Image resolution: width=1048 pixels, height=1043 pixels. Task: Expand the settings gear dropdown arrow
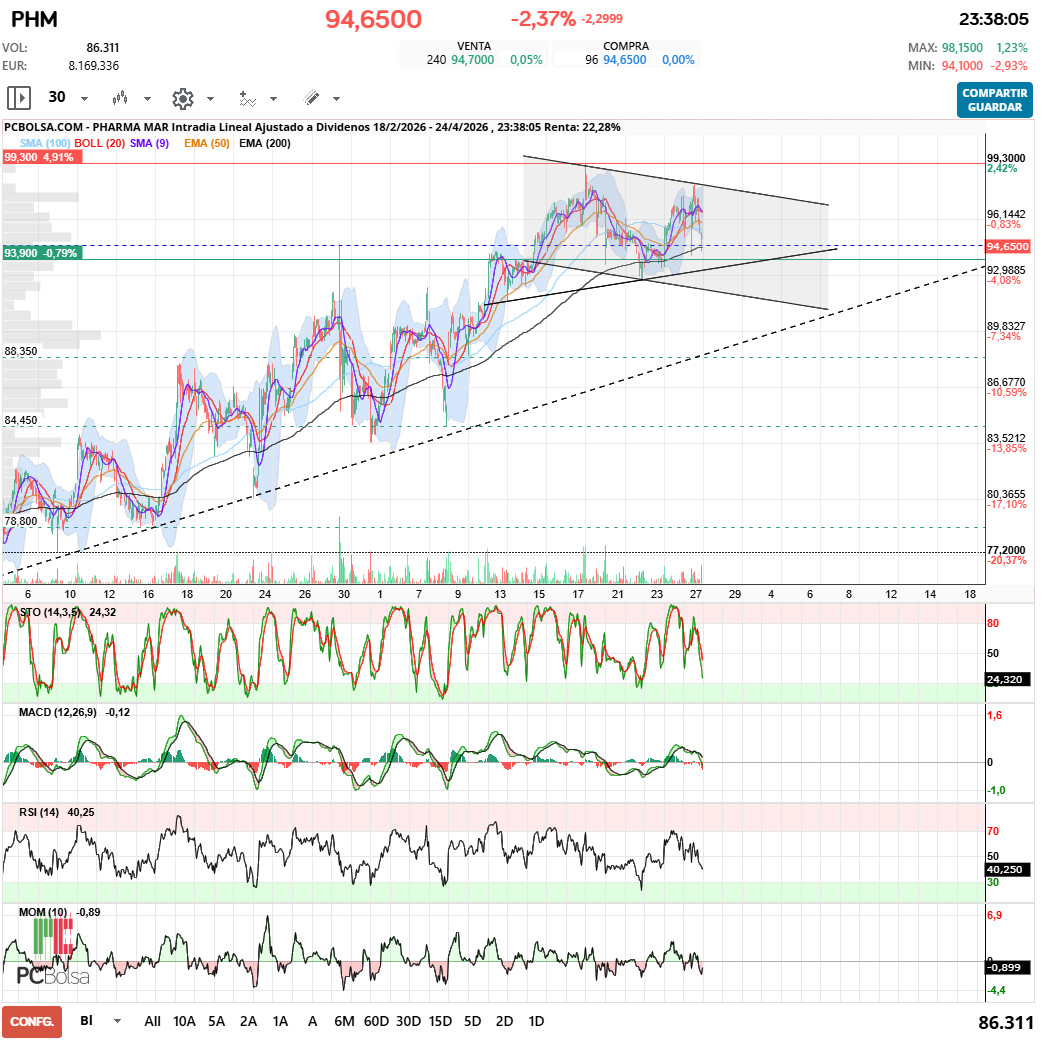(210, 99)
